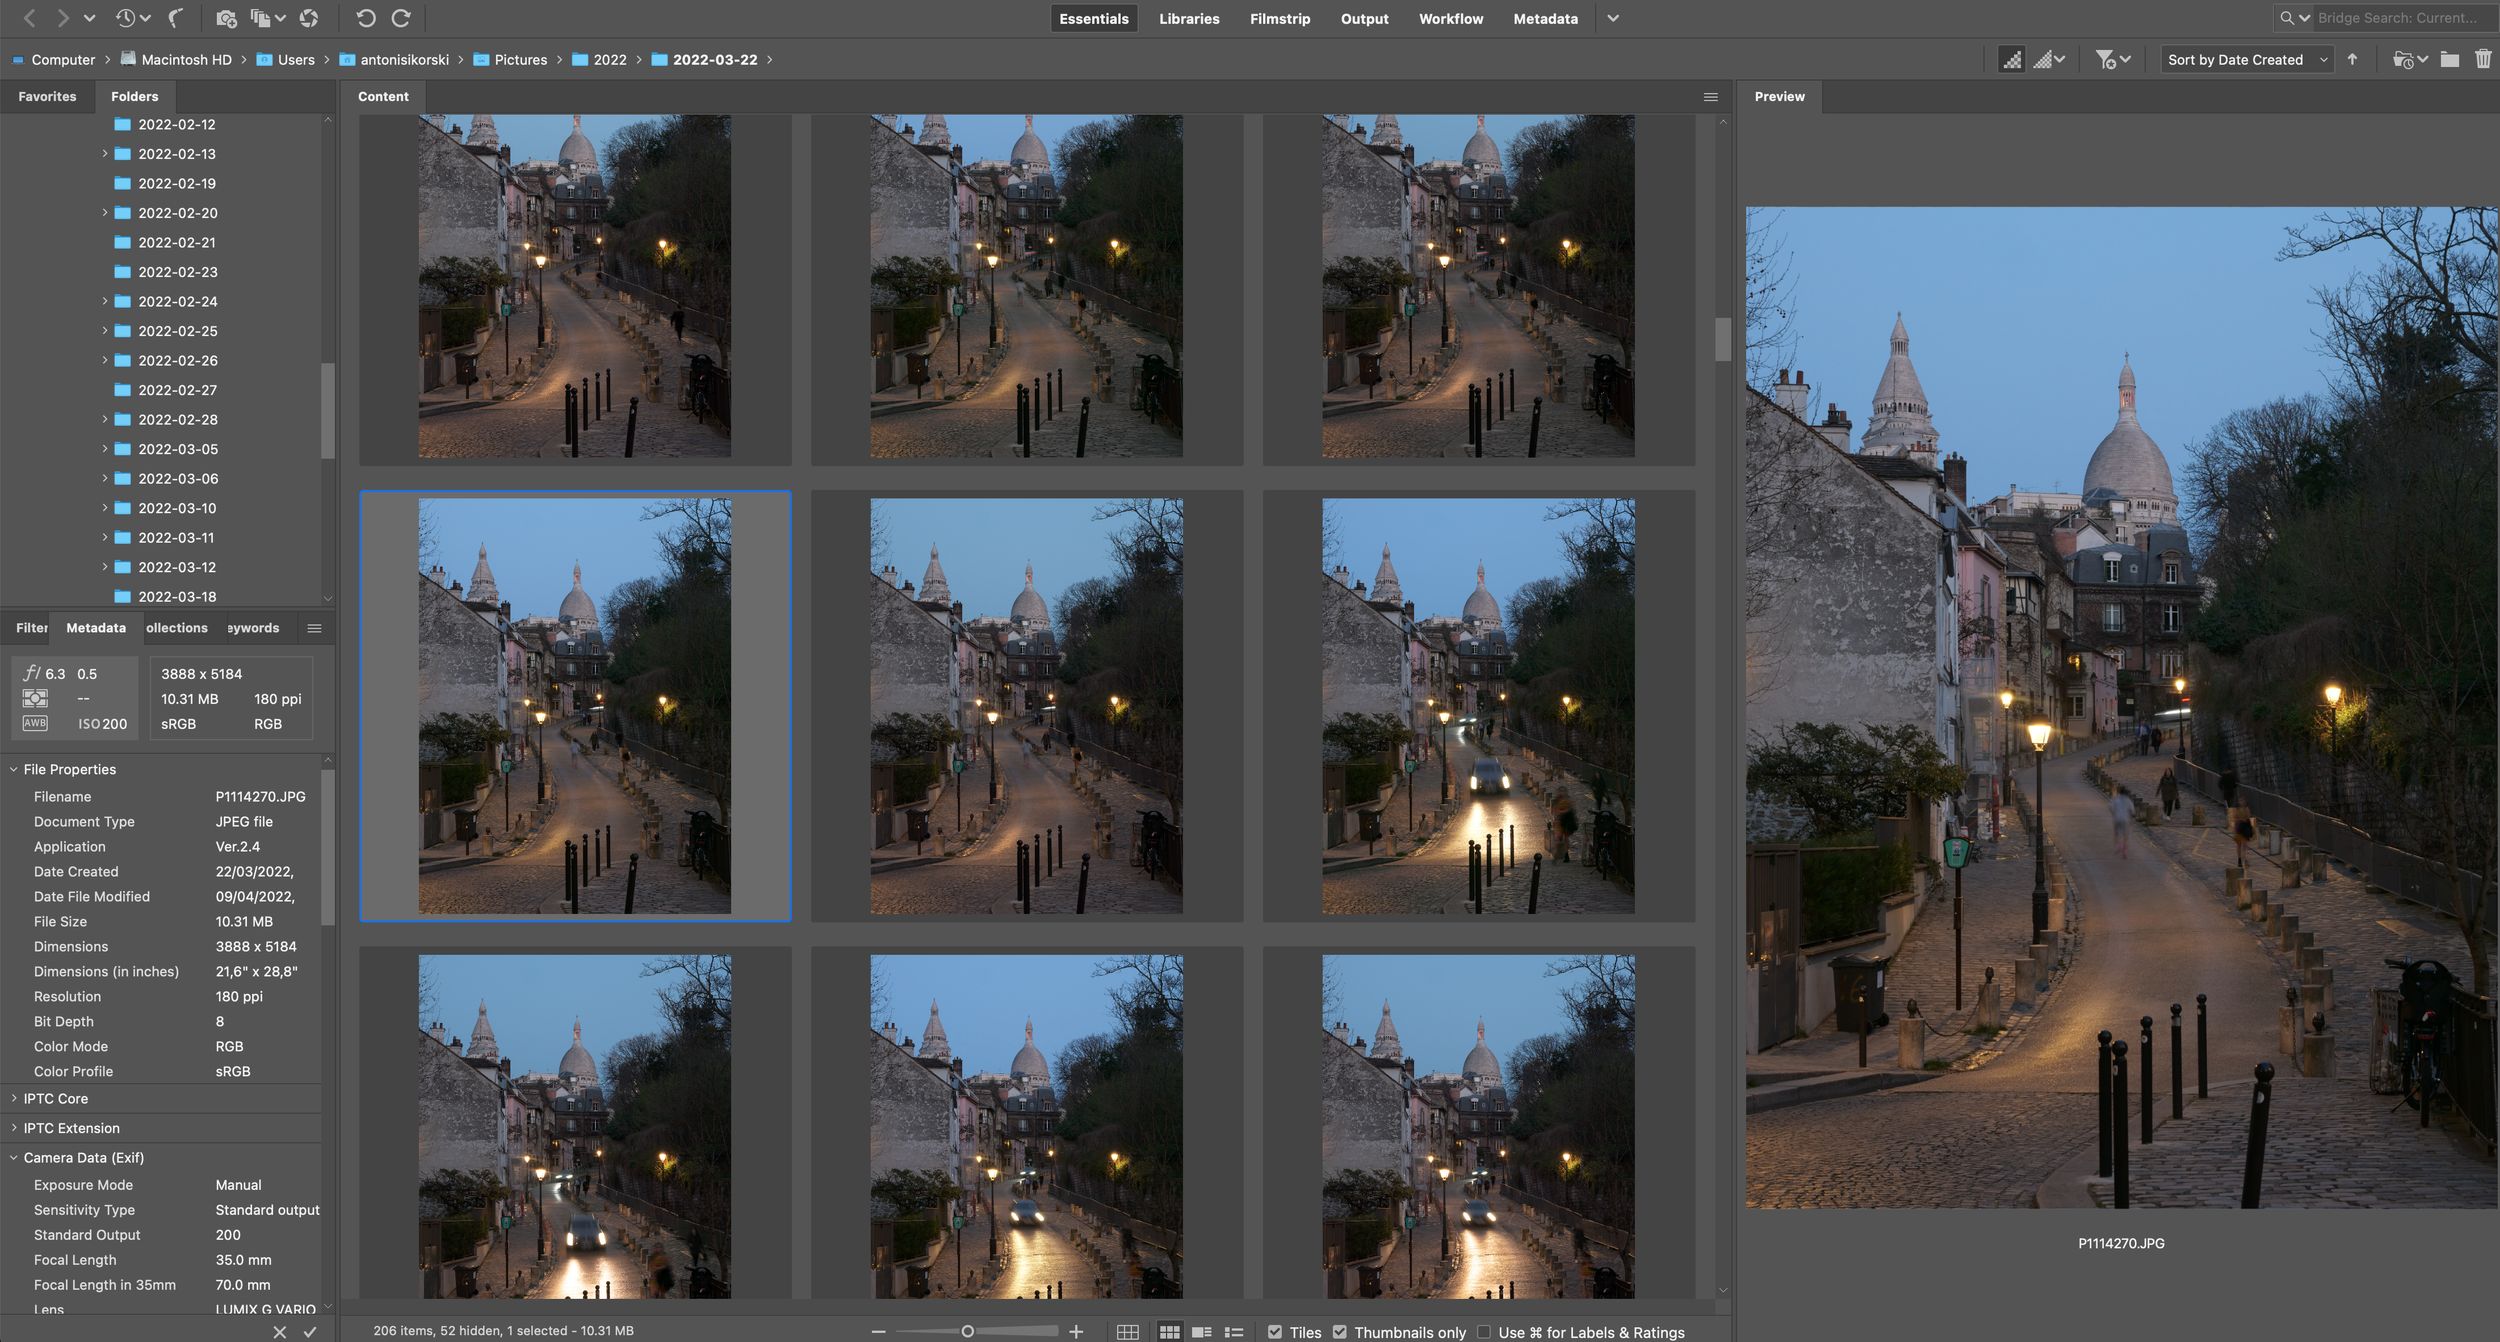The height and width of the screenshot is (1342, 2500).
Task: Click the Open in Camera Raw icon
Action: (x=309, y=18)
